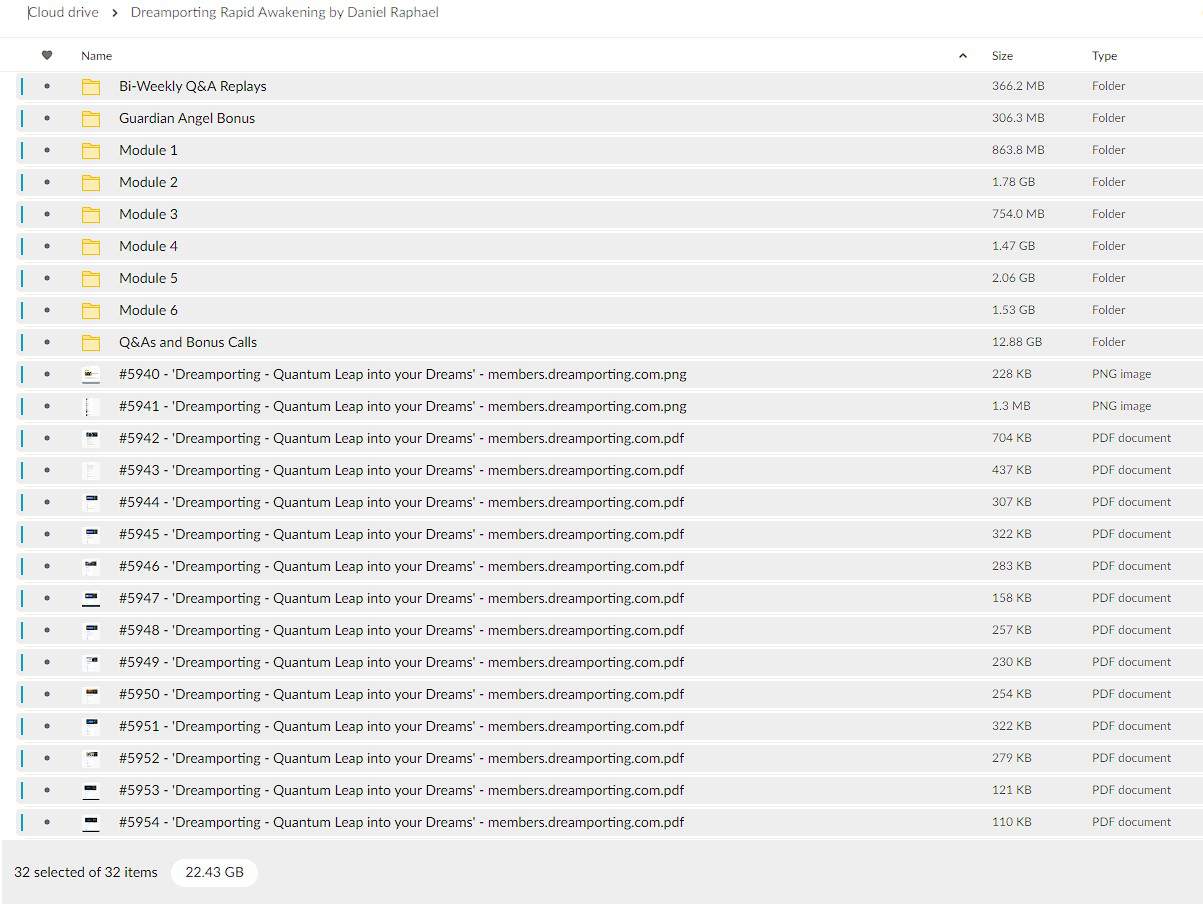Click the breadcrumb chevron after Cloud drive
Viewport: 1203px width, 904px height.
click(115, 13)
